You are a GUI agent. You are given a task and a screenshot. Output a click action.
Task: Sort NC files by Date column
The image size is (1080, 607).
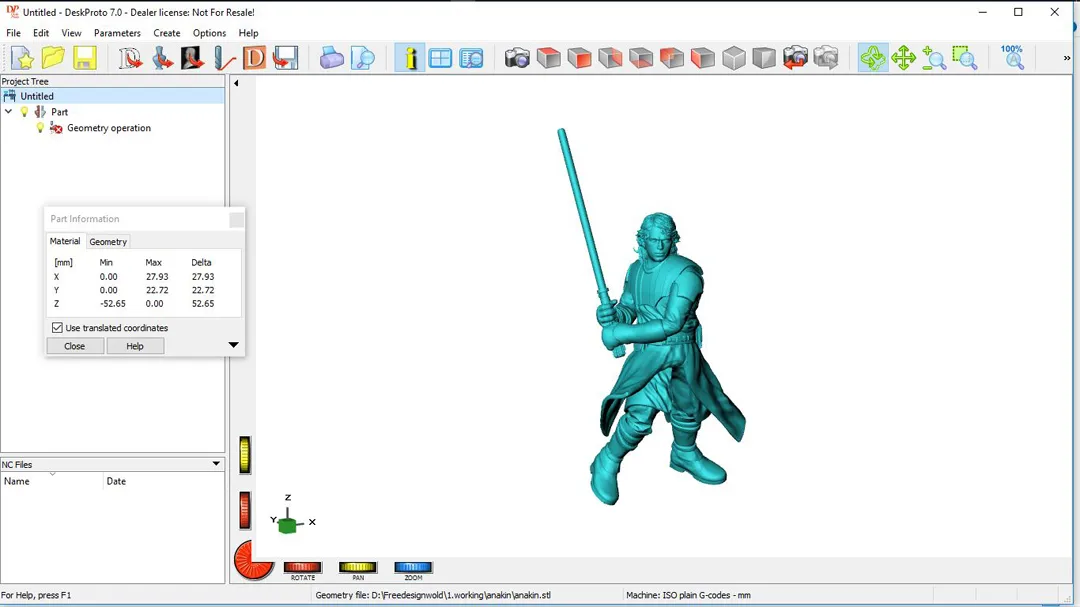coord(164,481)
